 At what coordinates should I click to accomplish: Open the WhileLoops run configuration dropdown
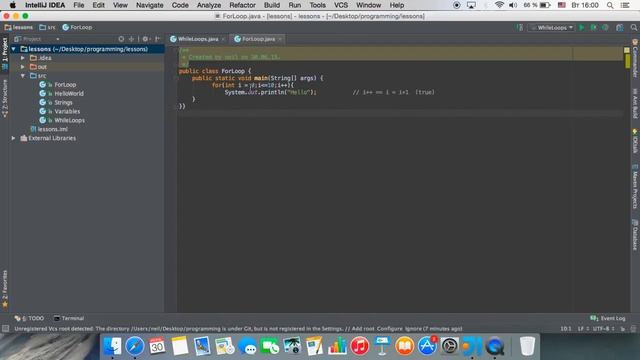click(551, 27)
